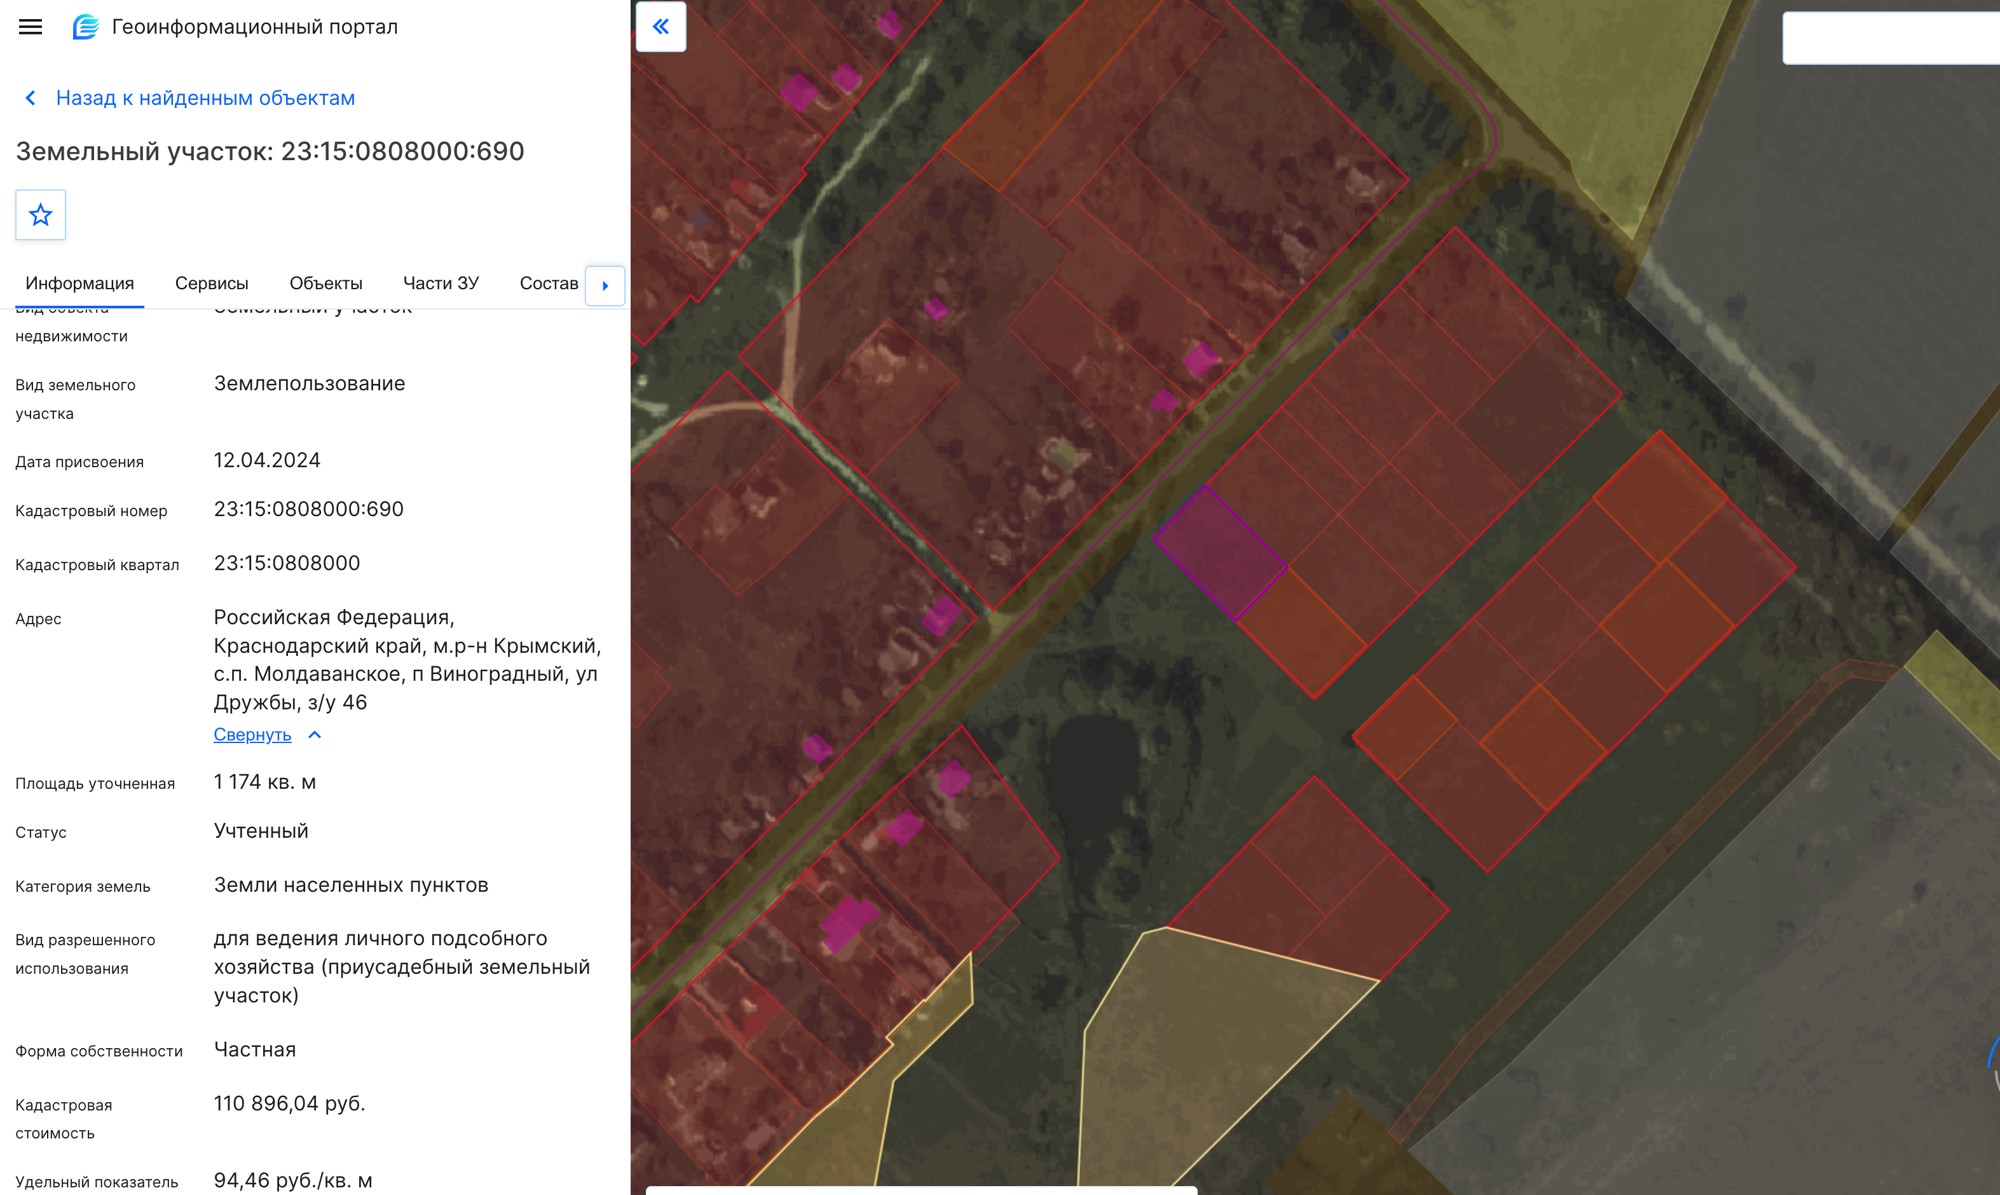
Task: Click the Форма собственности label
Action: pyautogui.click(x=99, y=1051)
